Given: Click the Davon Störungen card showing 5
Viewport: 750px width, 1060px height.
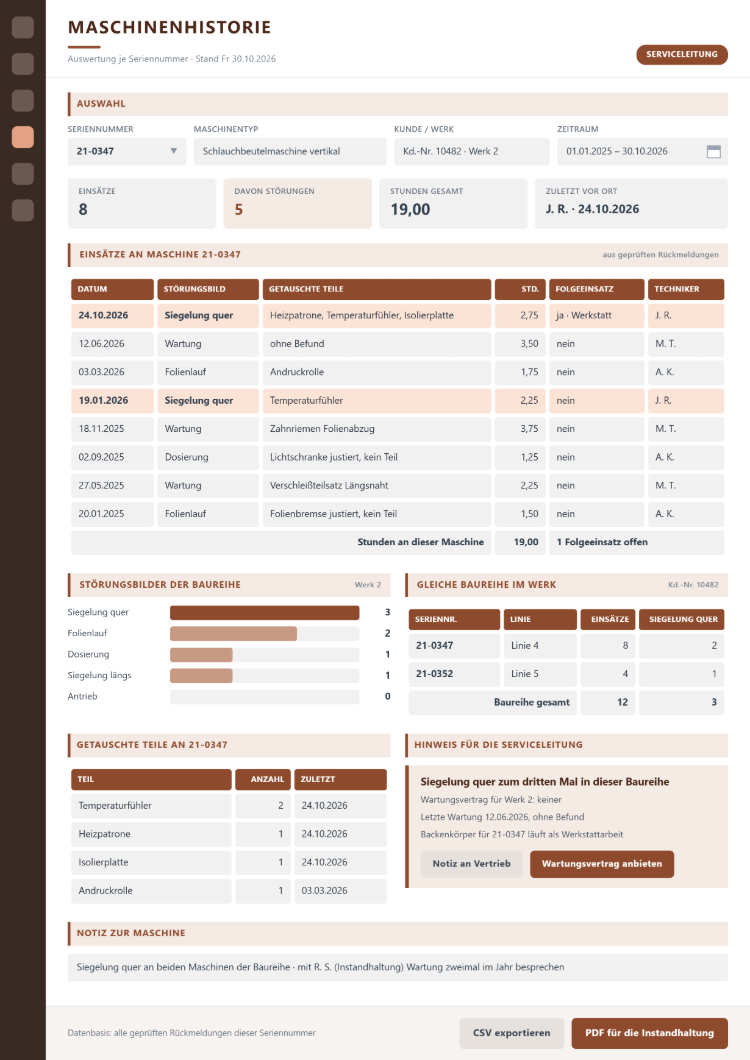Looking at the screenshot, I should click(x=298, y=203).
